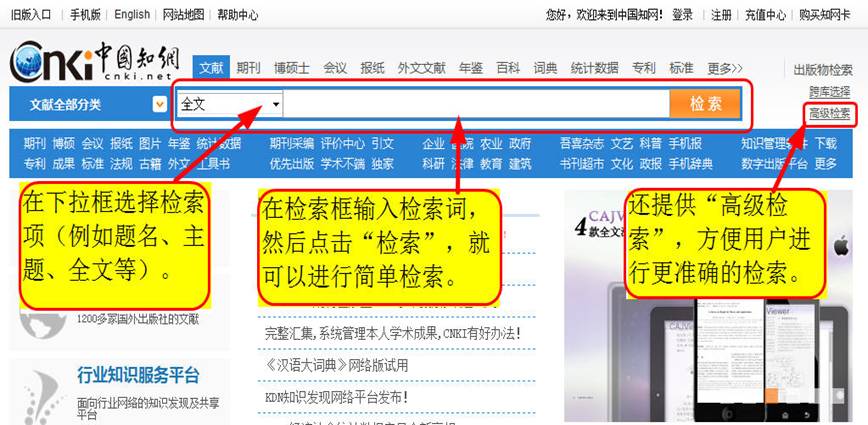The height and width of the screenshot is (425, 868).
Task: Open the 手机版 mobile version link
Action: coord(85,15)
